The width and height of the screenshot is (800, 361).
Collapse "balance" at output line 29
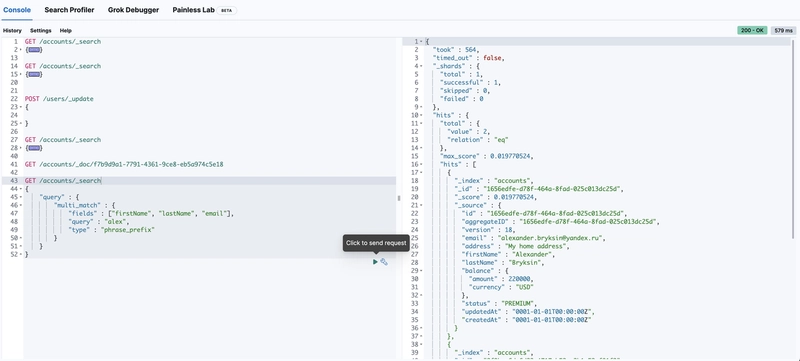pos(421,271)
